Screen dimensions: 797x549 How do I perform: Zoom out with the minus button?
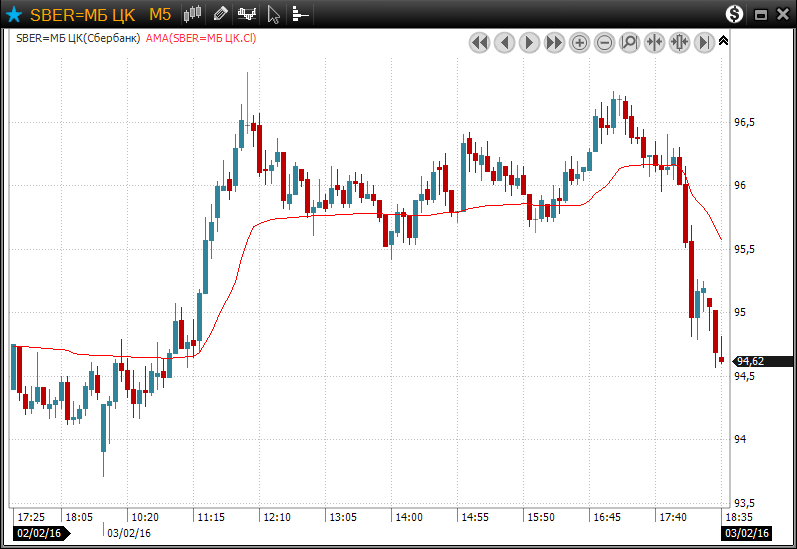tap(604, 42)
